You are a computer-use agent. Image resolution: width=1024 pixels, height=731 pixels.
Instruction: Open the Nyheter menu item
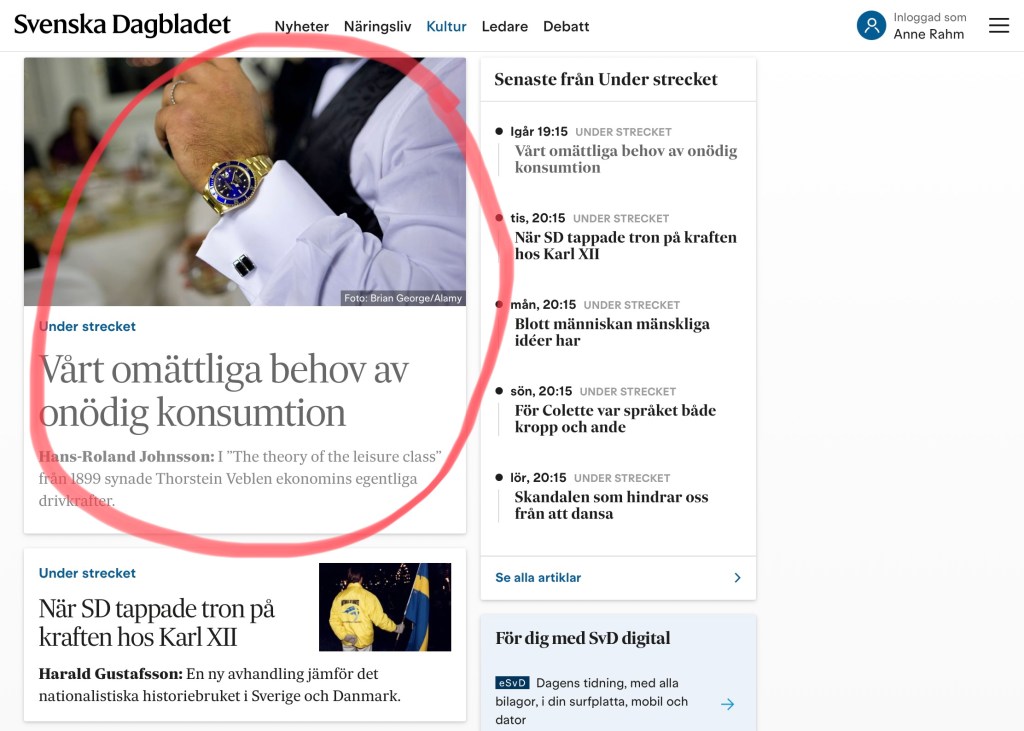301,26
